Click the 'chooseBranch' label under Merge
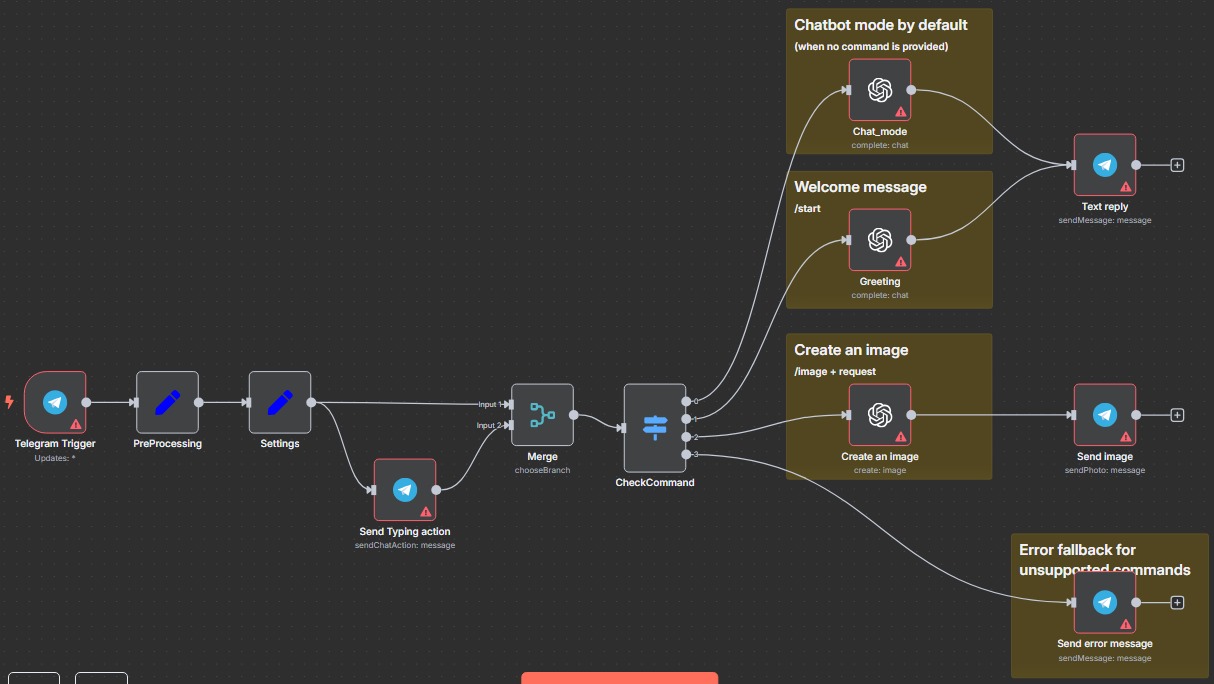This screenshot has width=1214, height=684. click(542, 470)
